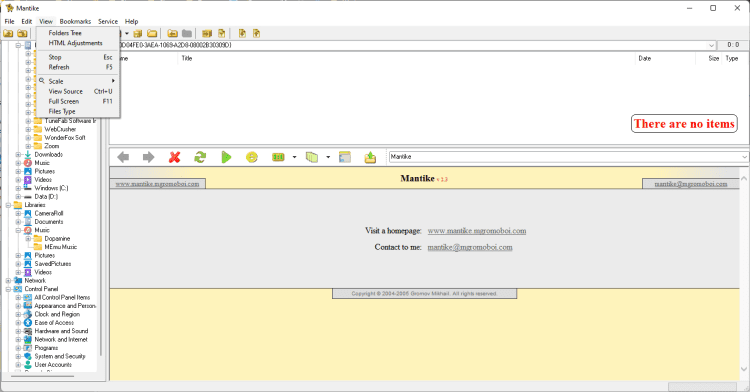Image resolution: width=750 pixels, height=392 pixels.
Task: Click the magnifier icon beside Scale menu entry
Action: [42, 81]
